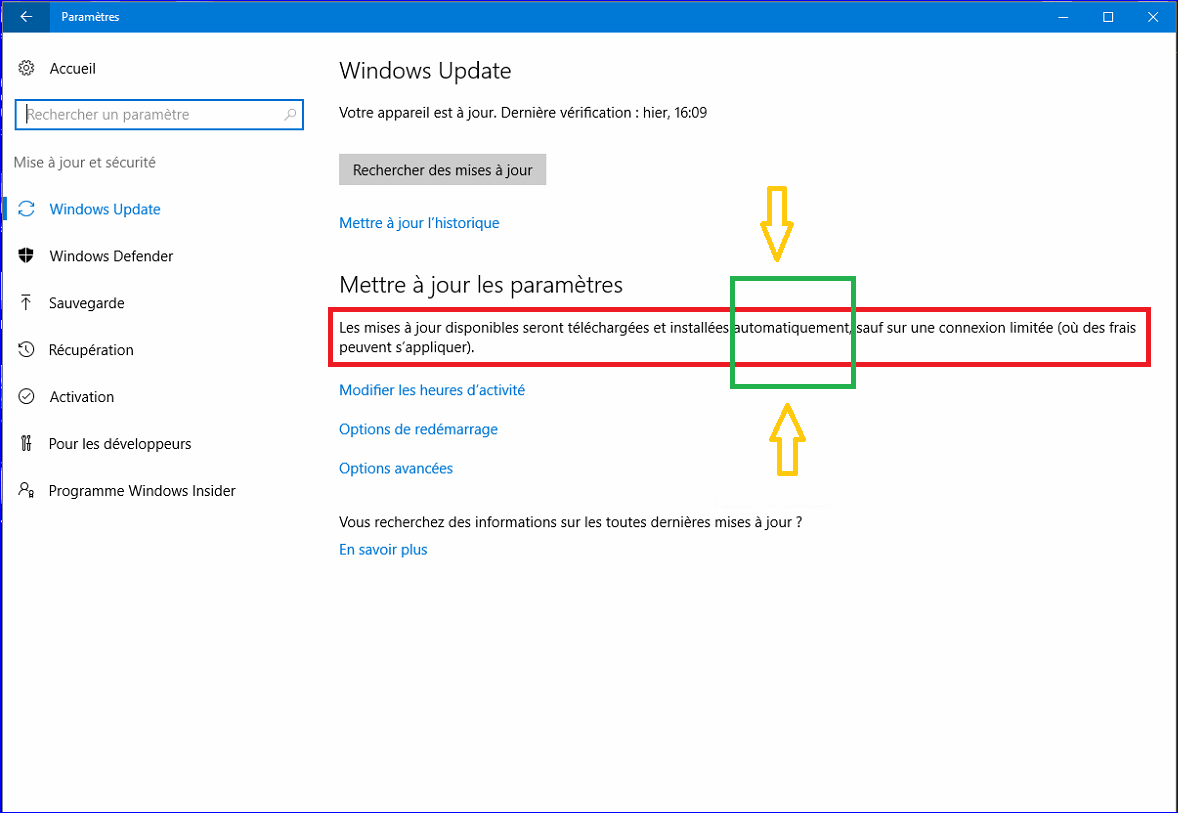Viewport: 1178px width, 813px height.
Task: Click the back arrow in title bar
Action: [26, 17]
